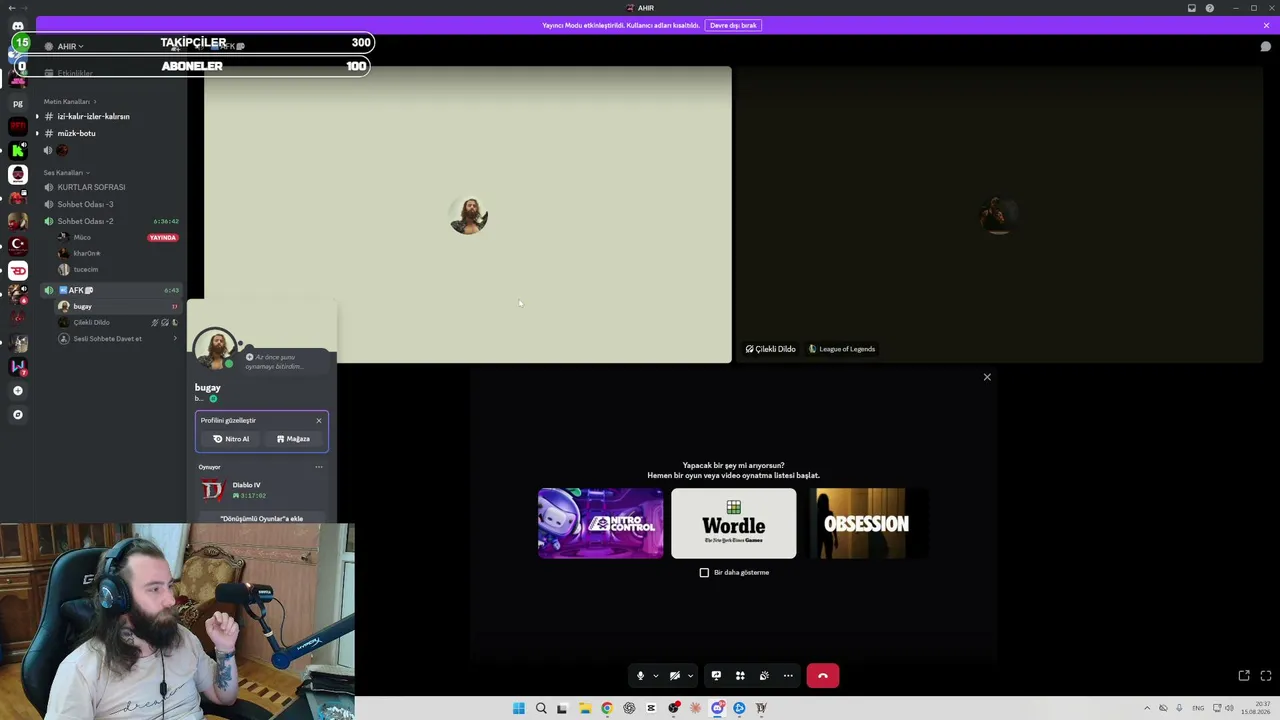Open the microphone options dropdown arrow
1280x720 pixels.
[656, 676]
